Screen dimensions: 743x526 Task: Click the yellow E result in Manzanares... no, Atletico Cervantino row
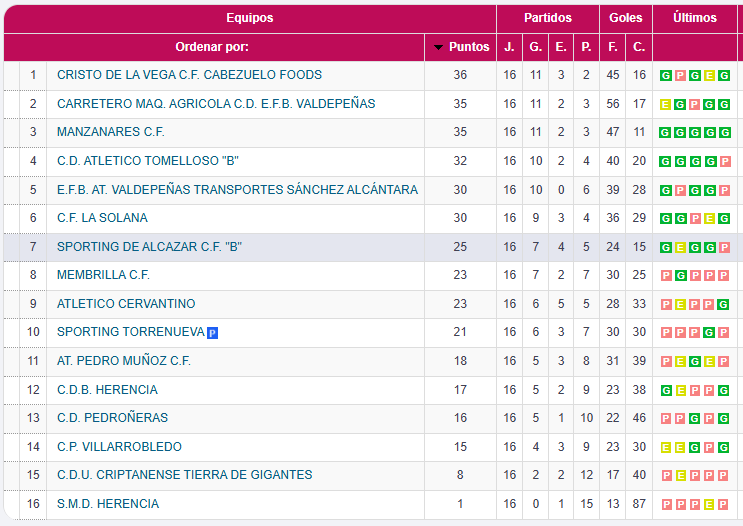click(680, 305)
